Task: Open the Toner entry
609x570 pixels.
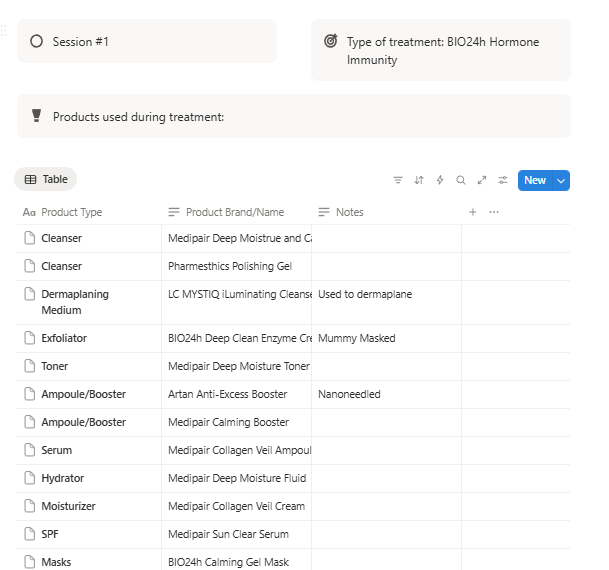Action: point(55,366)
